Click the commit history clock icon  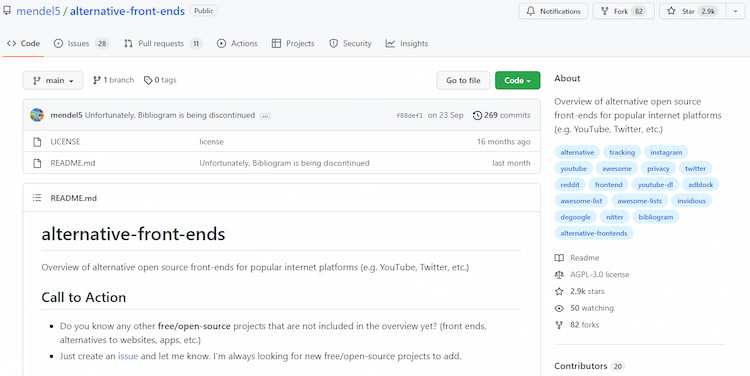point(477,115)
